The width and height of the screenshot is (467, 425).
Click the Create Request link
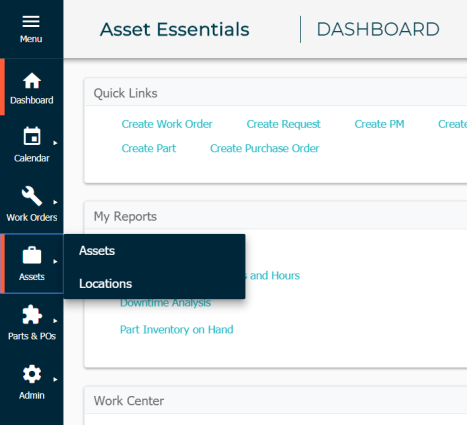pyautogui.click(x=283, y=124)
